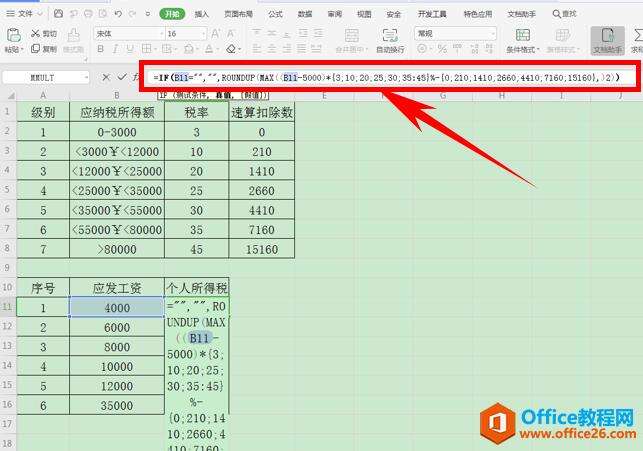Click the 文档助手 button in the ribbon
Viewport: 643px width, 451px height.
(606, 39)
